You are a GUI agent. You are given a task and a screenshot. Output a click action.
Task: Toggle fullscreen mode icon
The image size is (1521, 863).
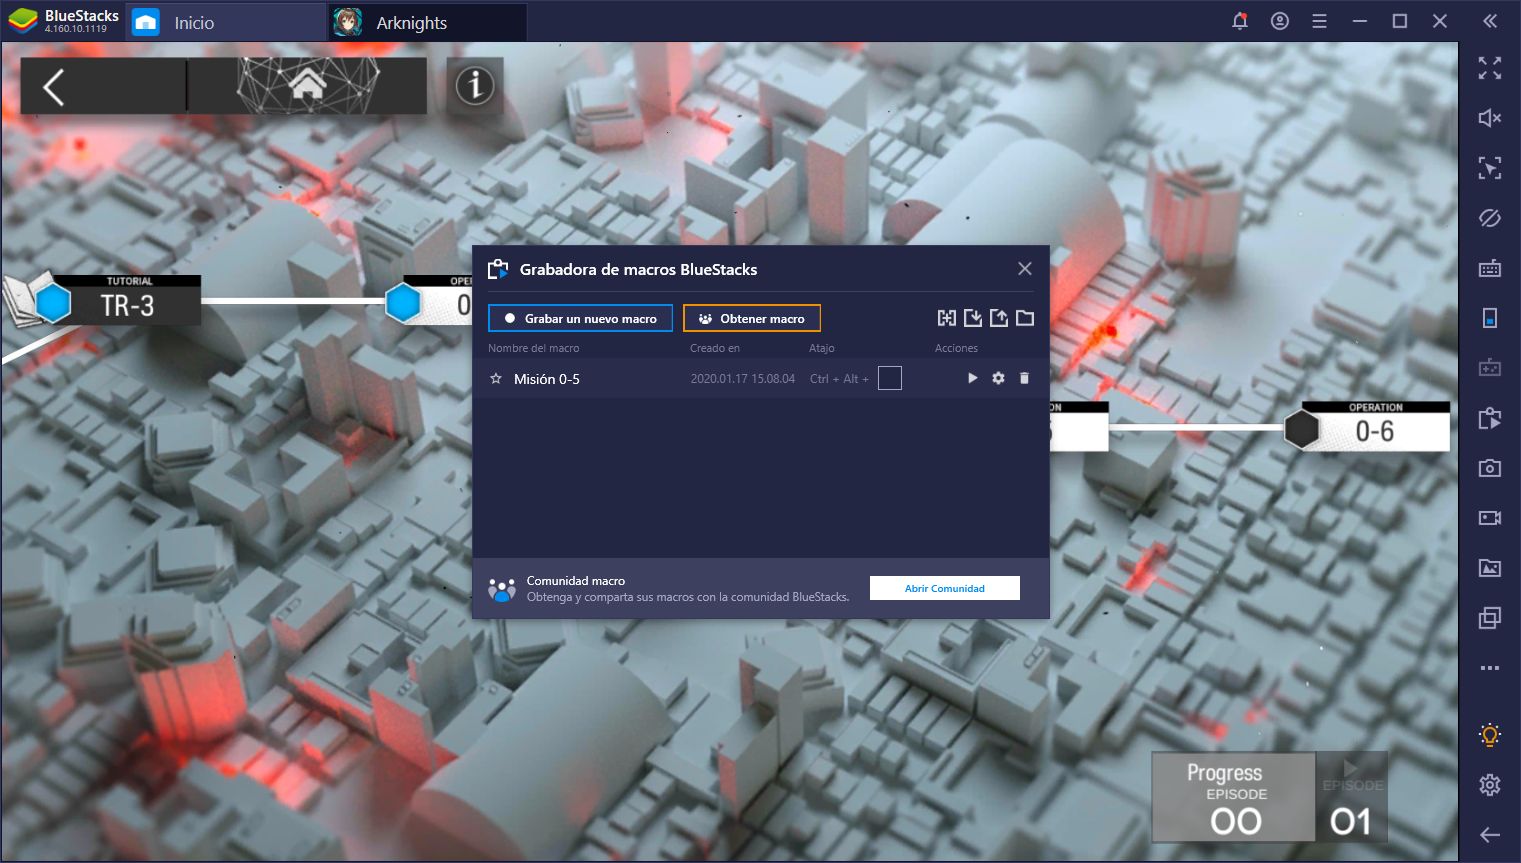pos(1490,68)
